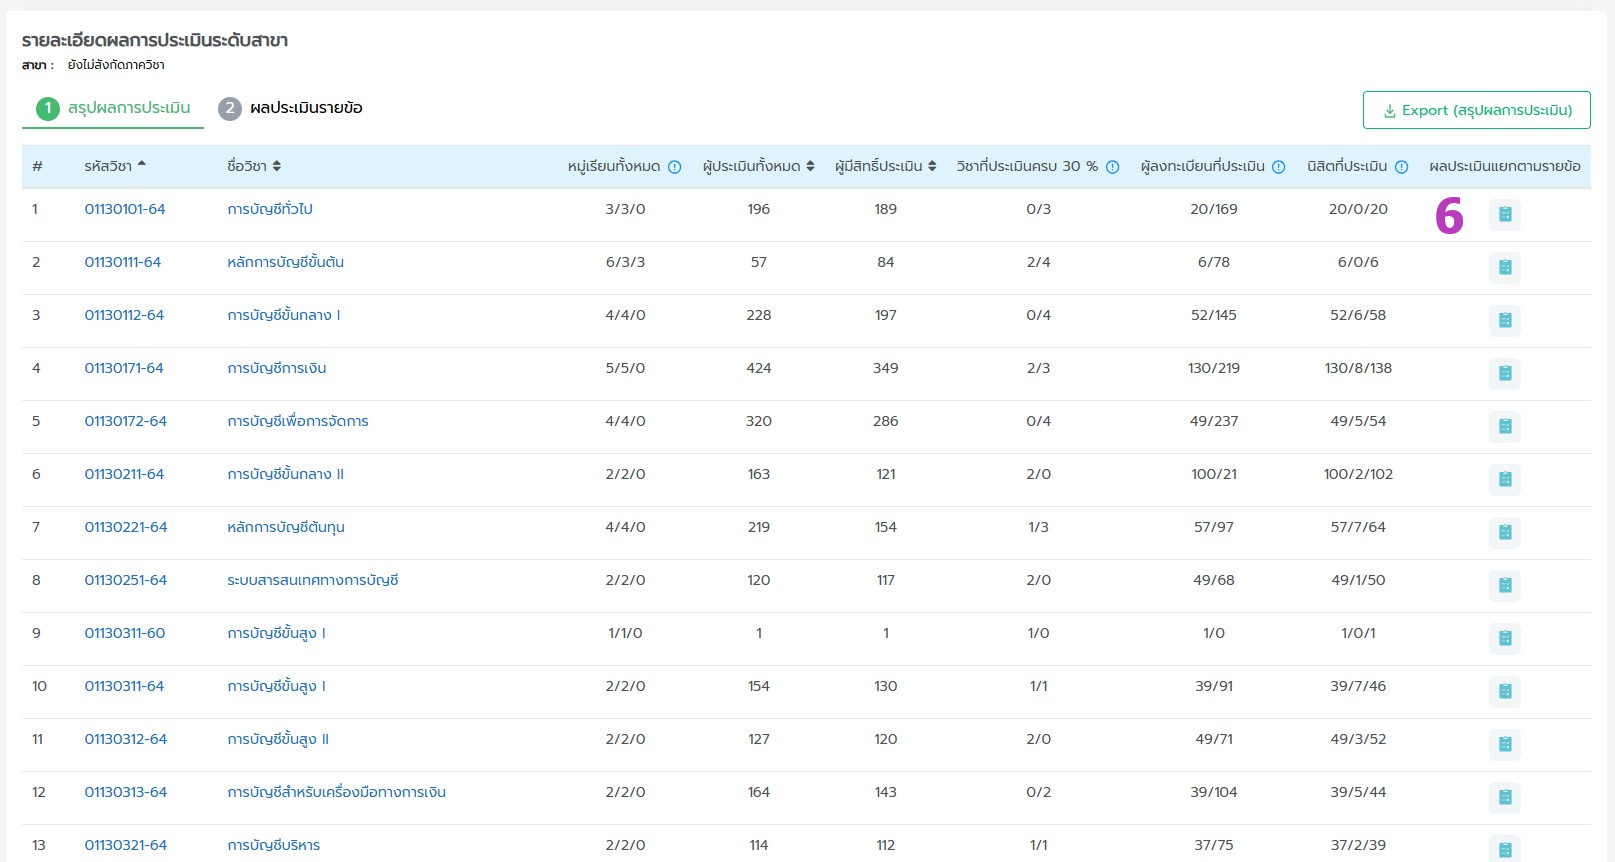Open item-level results for course 01130101-64
The width and height of the screenshot is (1615, 862).
(1504, 215)
